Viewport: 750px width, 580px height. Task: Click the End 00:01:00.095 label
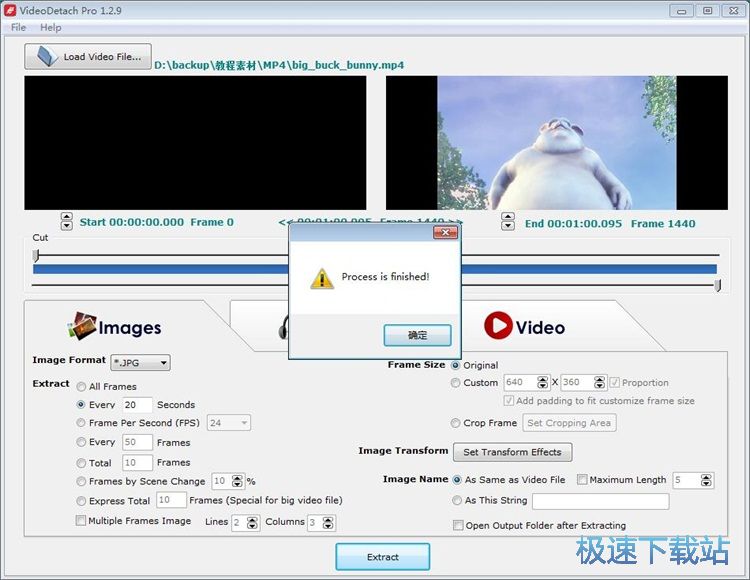(x=574, y=223)
